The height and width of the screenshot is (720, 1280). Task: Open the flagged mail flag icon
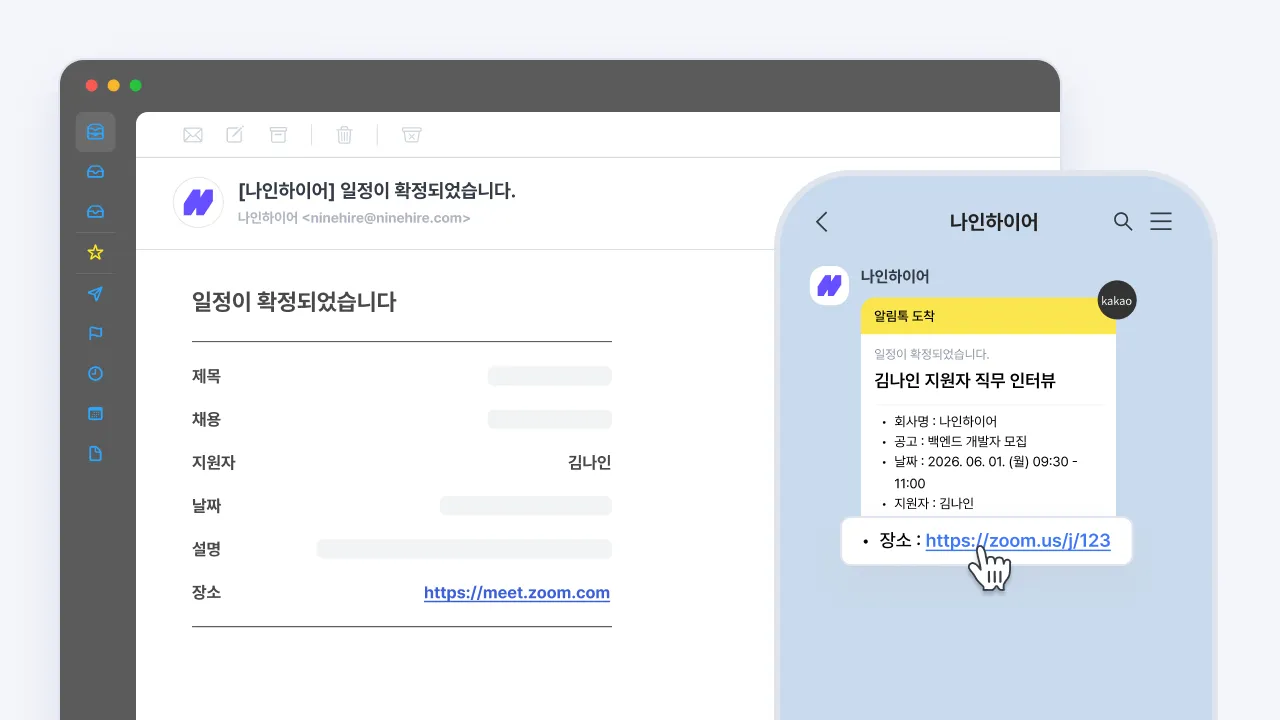click(95, 333)
